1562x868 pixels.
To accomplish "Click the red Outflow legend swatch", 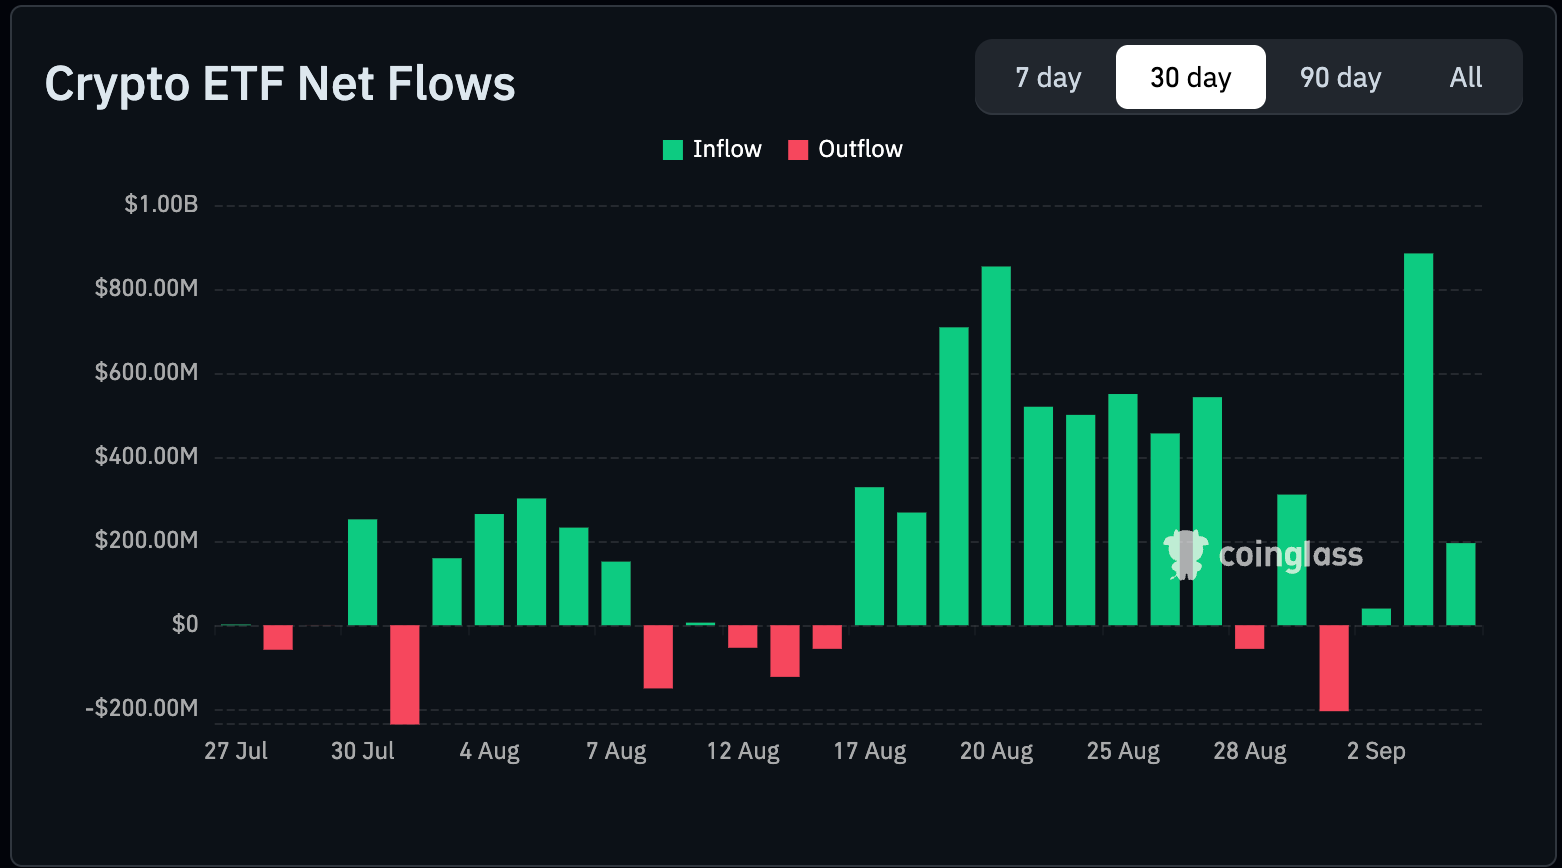I will 798,150.
